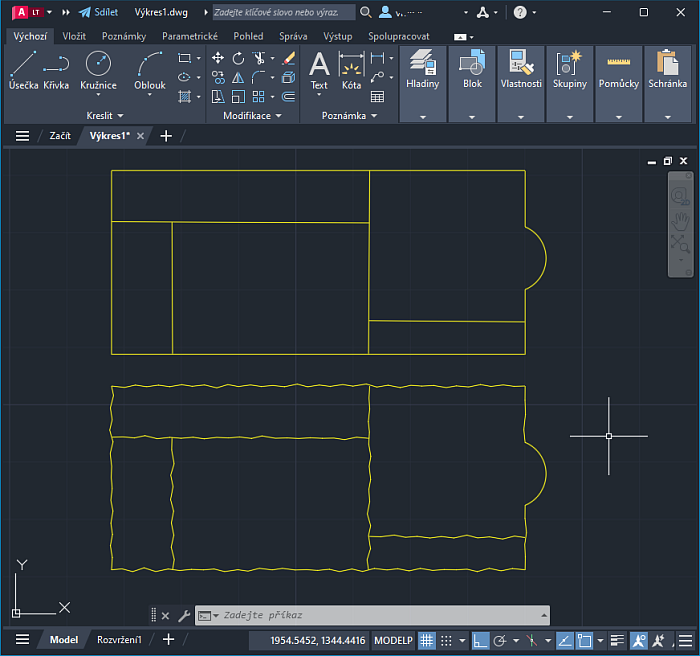The image size is (700, 656).
Task: Expand the Kreslit panel
Action: click(x=104, y=116)
